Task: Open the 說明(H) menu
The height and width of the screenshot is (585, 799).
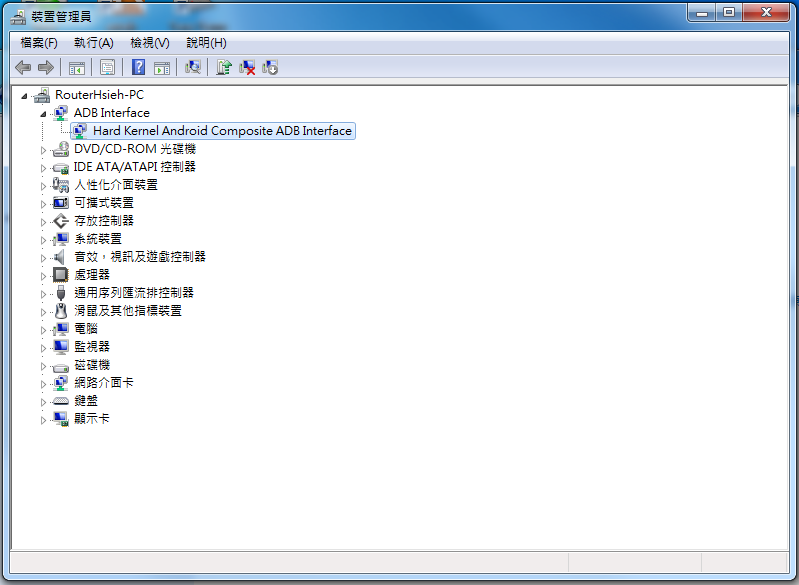Action: point(206,43)
